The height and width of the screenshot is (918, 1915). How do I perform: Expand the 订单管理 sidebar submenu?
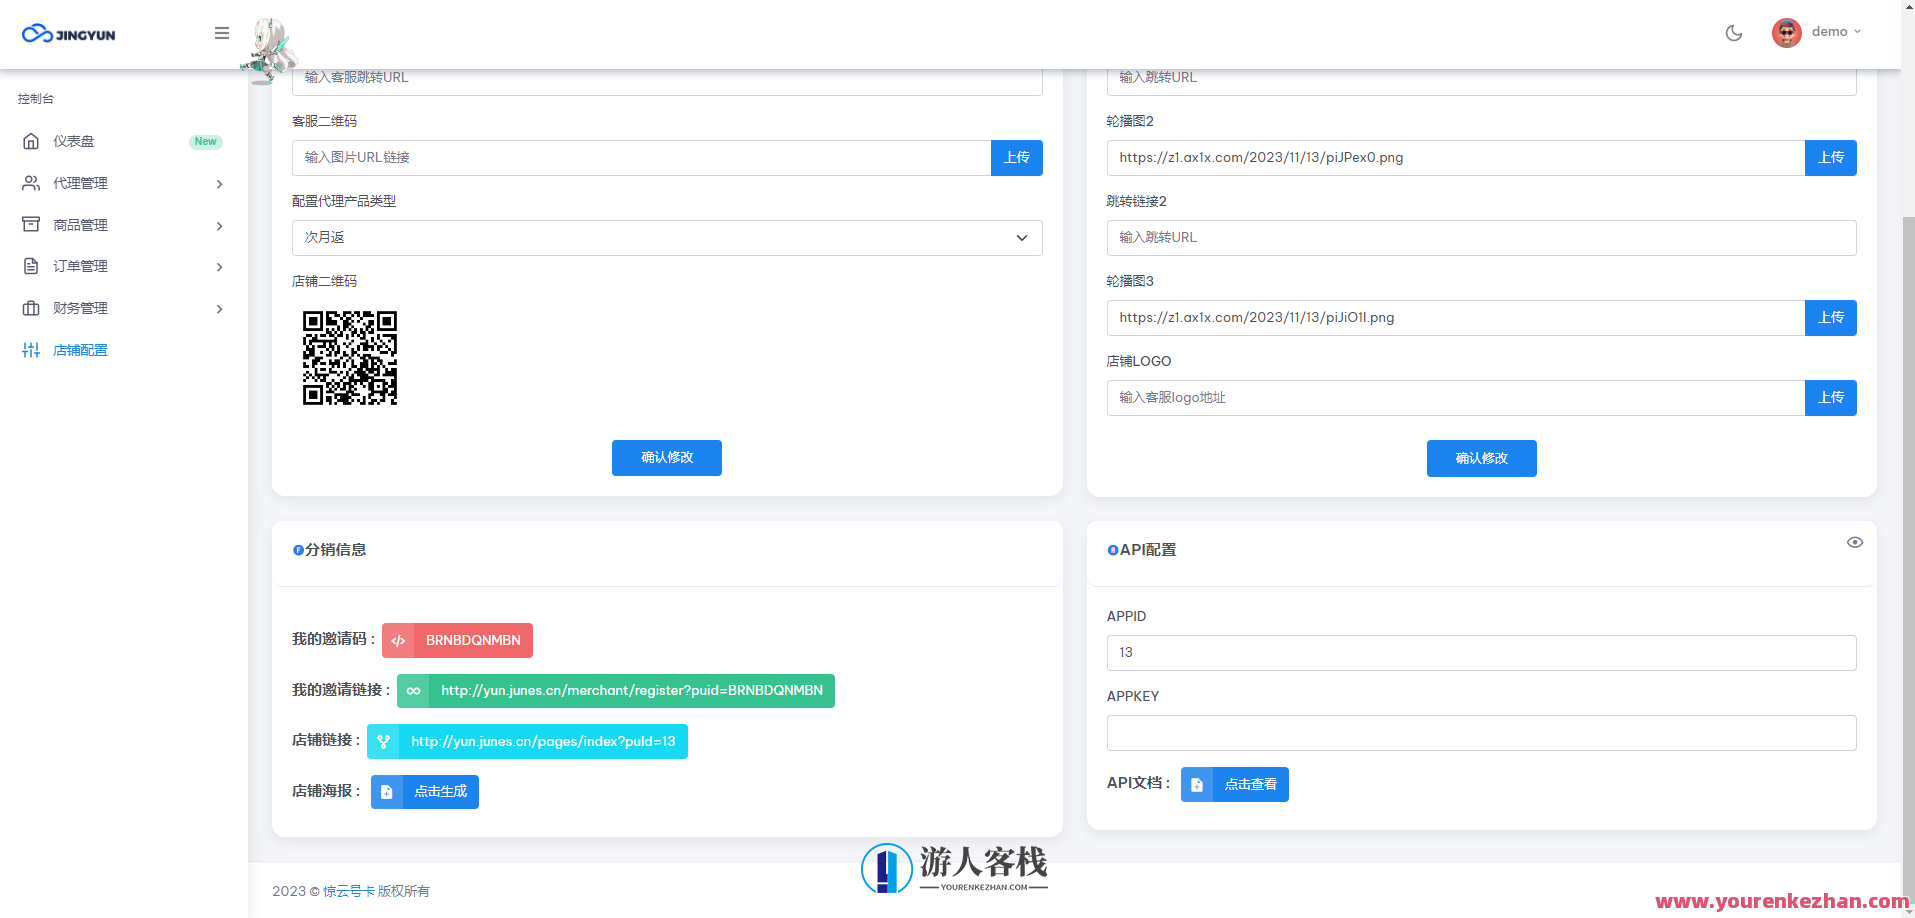(x=219, y=266)
